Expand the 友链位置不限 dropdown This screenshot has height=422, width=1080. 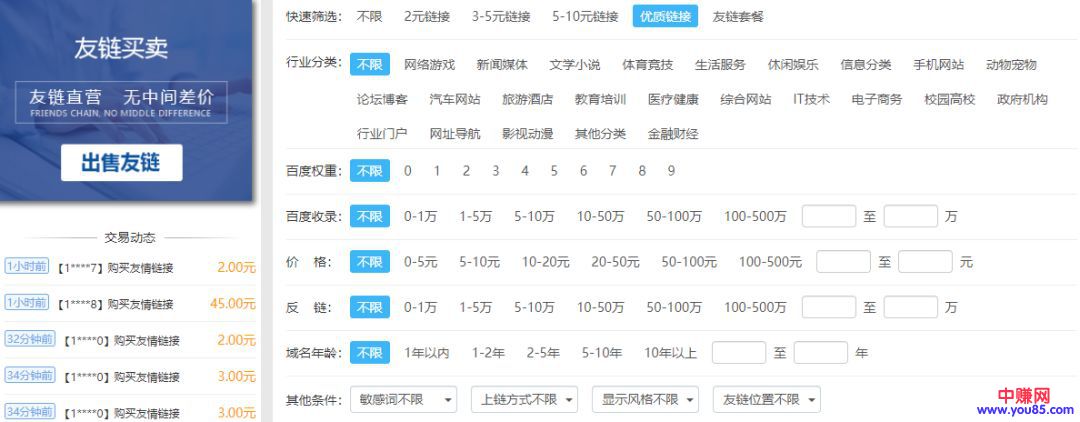[766, 400]
